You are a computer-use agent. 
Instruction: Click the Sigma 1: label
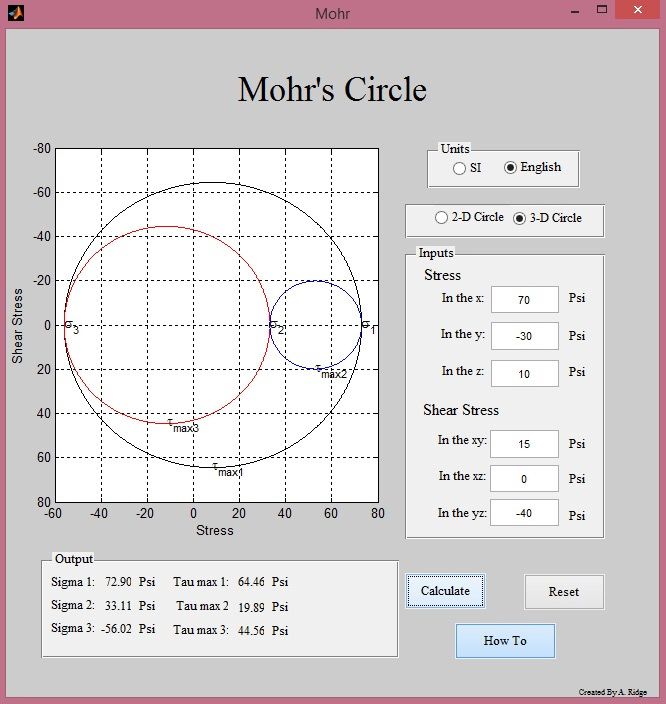[73, 582]
